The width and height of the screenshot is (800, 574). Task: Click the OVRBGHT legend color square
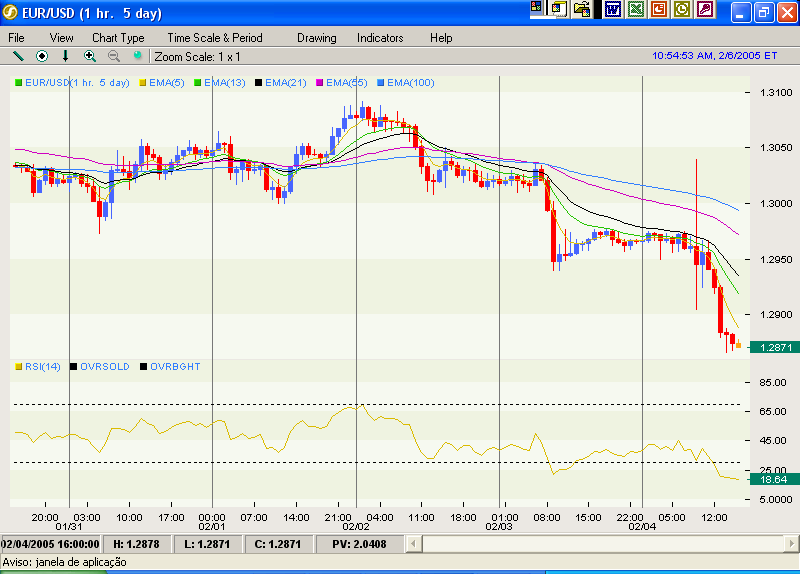point(144,367)
